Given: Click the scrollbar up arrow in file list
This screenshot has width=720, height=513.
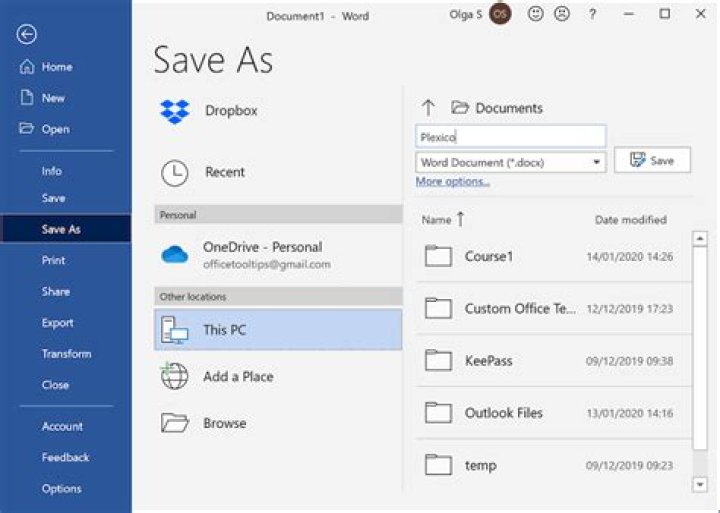Looking at the screenshot, I should coord(699,238).
